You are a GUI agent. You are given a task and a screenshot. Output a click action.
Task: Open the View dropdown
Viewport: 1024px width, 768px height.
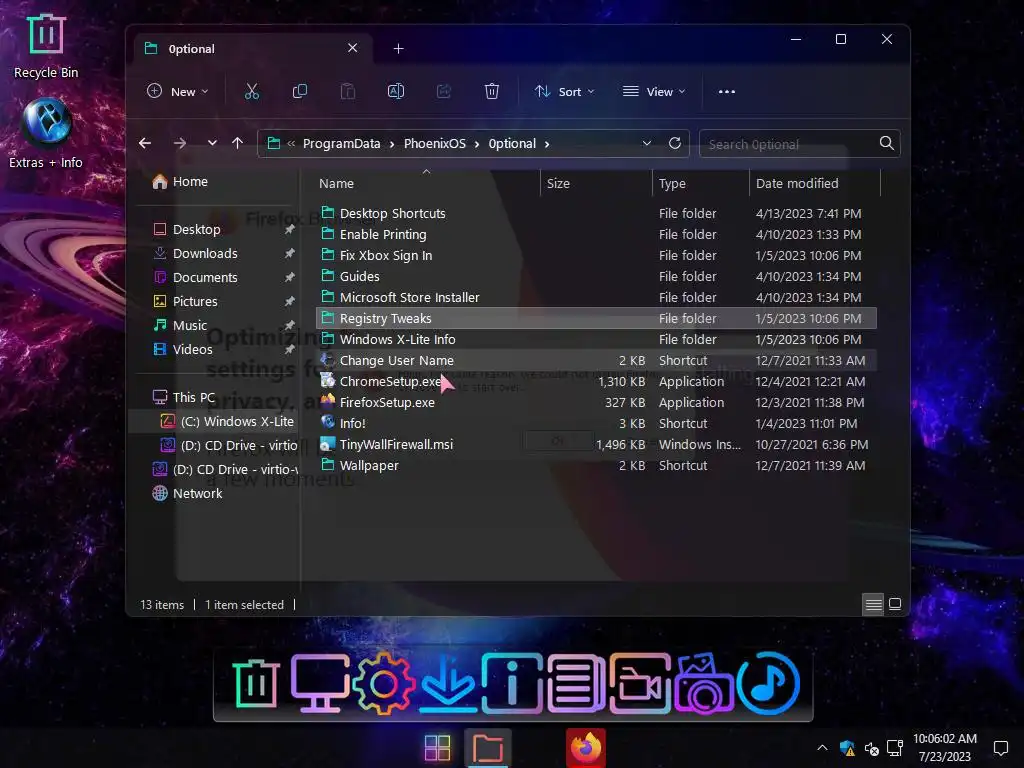click(654, 91)
